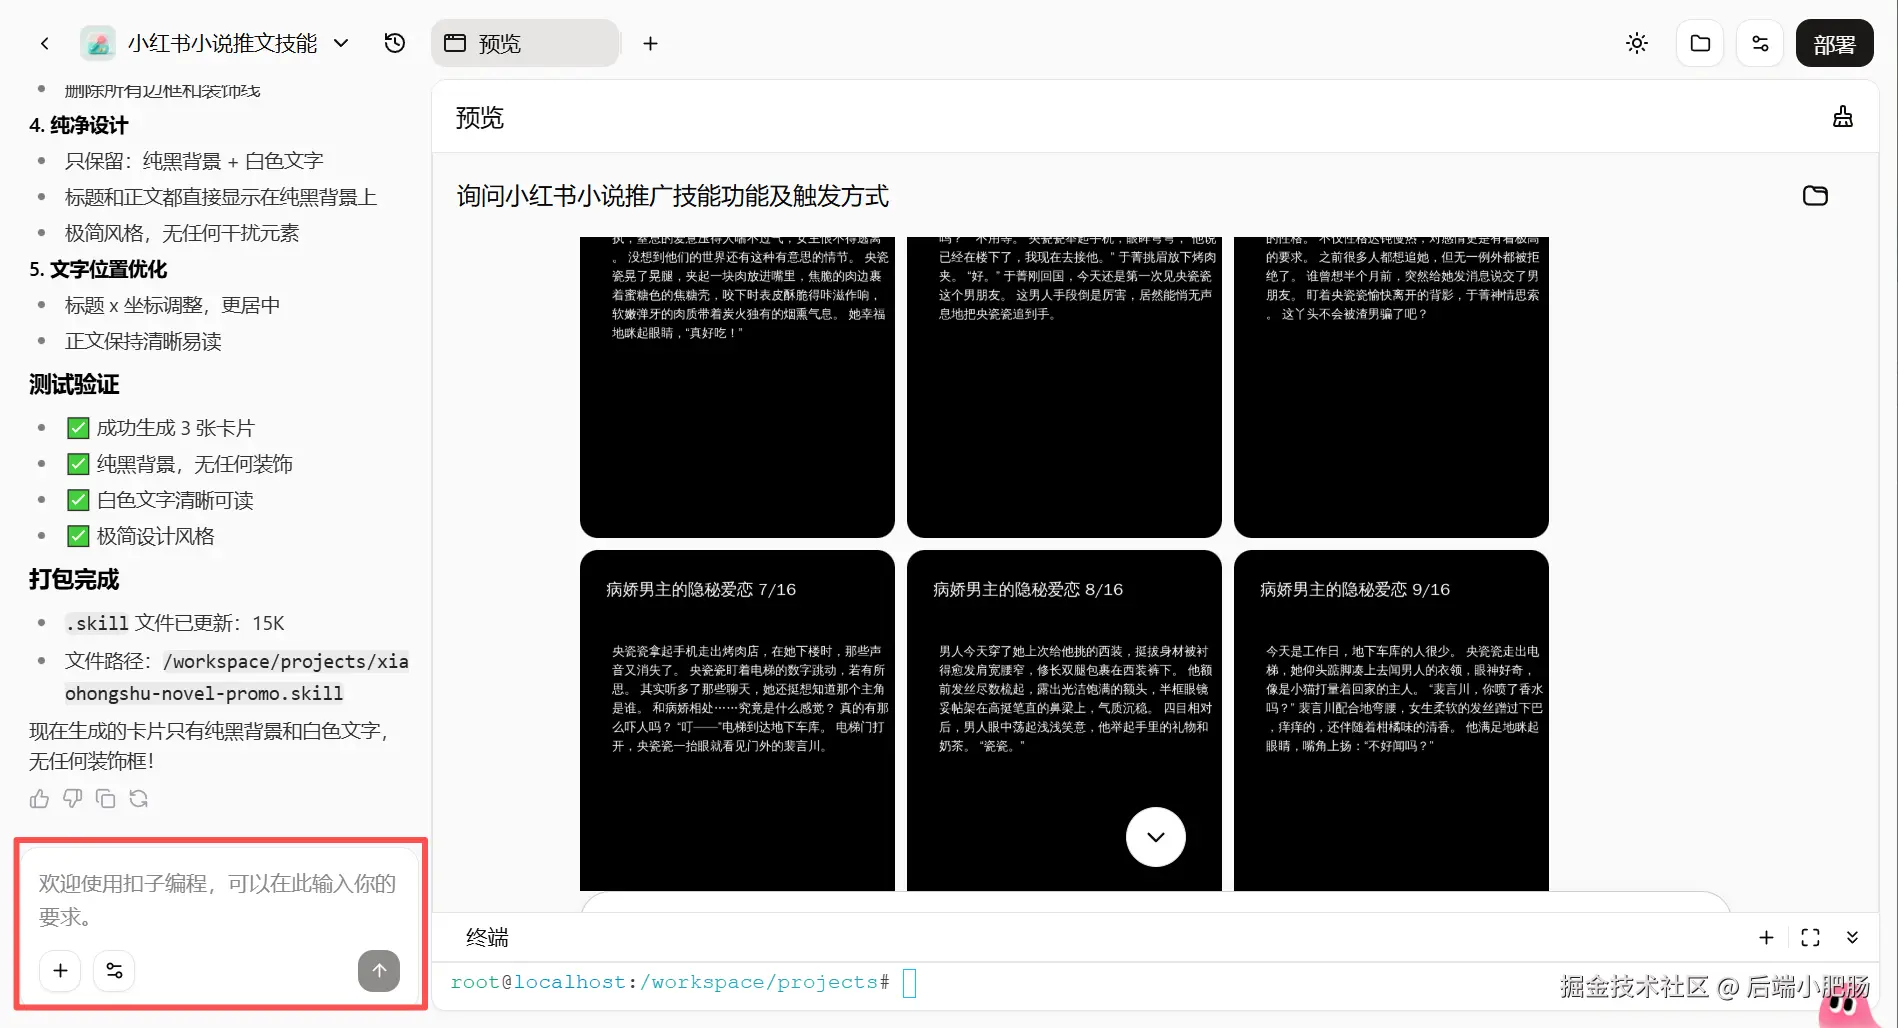Click the .skill 文件已更新：15K line
The height and width of the screenshot is (1028, 1898).
(x=175, y=623)
